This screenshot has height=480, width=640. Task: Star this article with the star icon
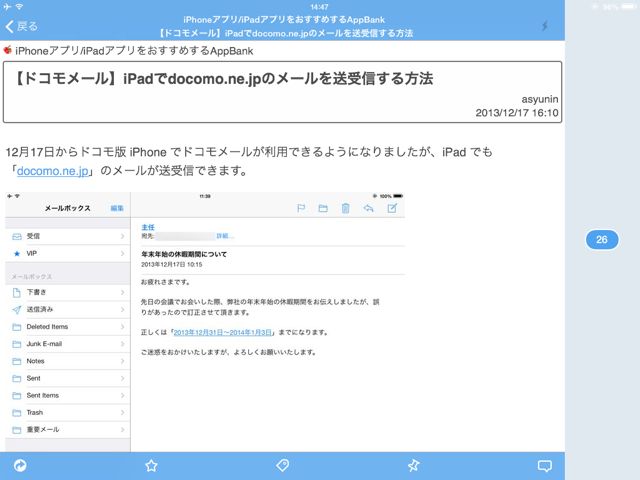coord(151,465)
